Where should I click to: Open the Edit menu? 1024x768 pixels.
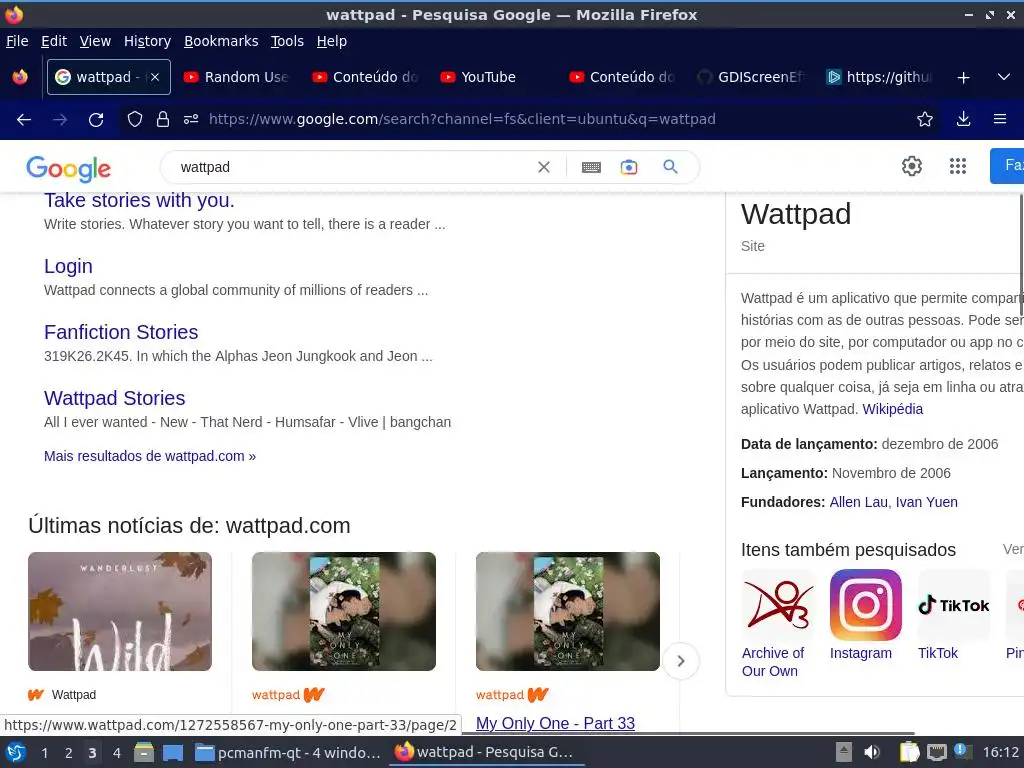point(54,41)
